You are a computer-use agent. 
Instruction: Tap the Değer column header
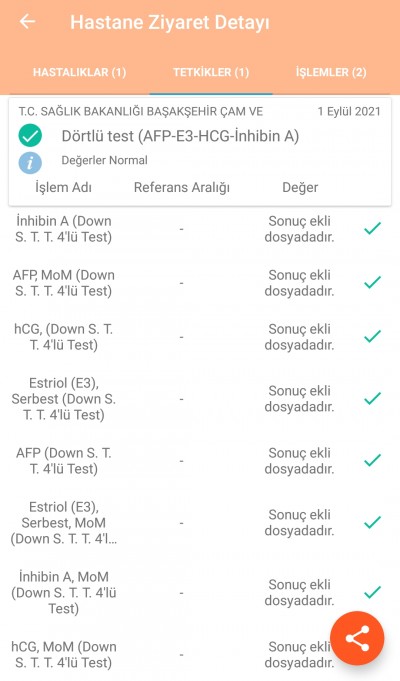coord(300,188)
